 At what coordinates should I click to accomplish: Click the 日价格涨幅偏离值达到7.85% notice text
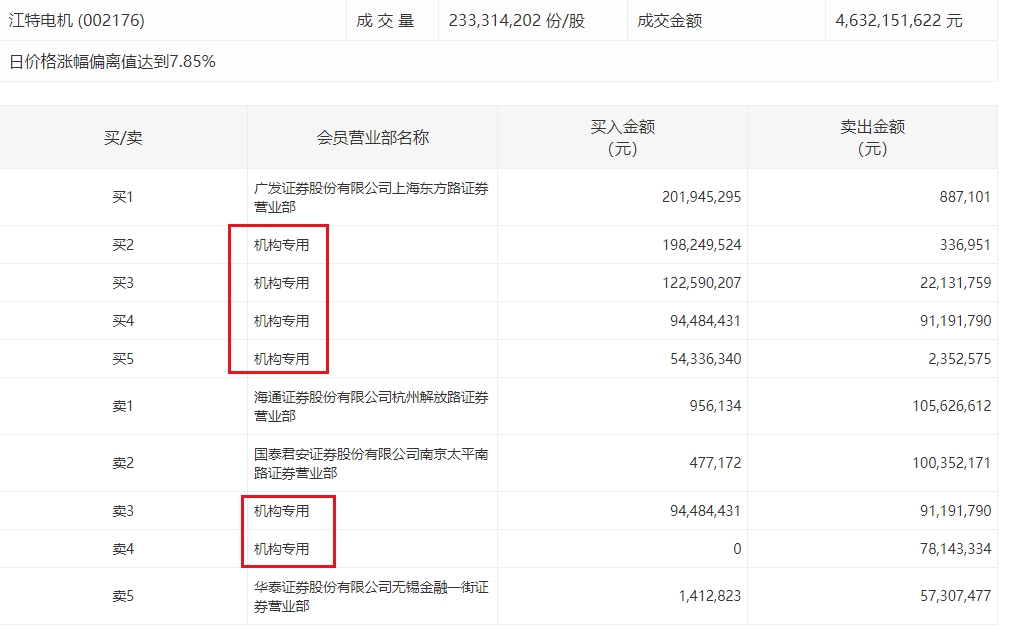(112, 62)
